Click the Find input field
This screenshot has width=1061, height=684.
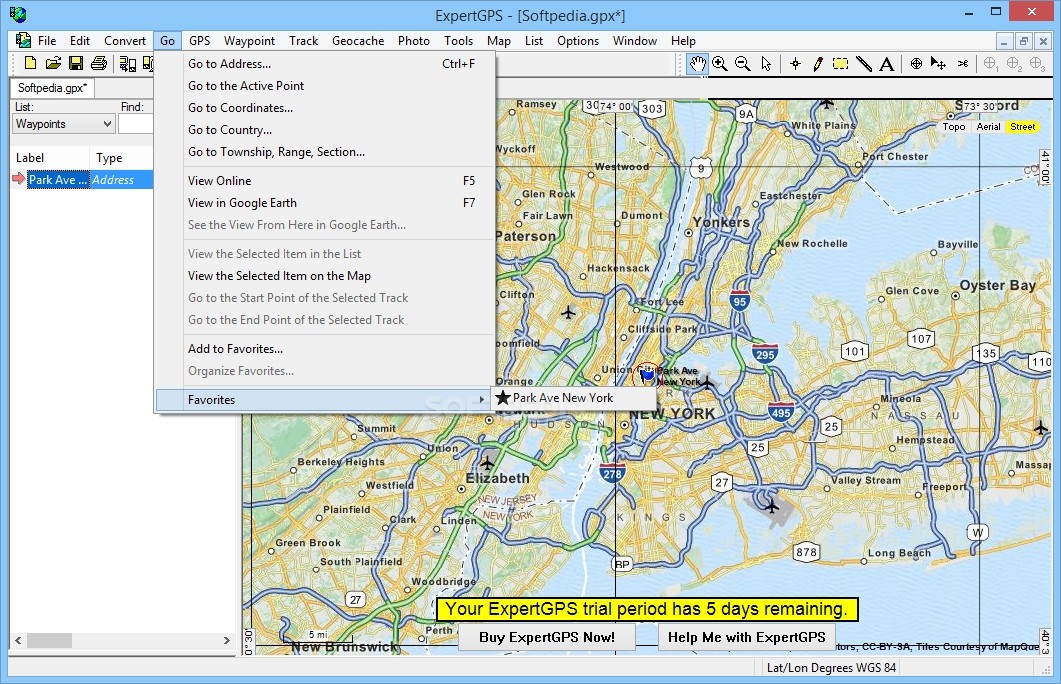(x=136, y=124)
